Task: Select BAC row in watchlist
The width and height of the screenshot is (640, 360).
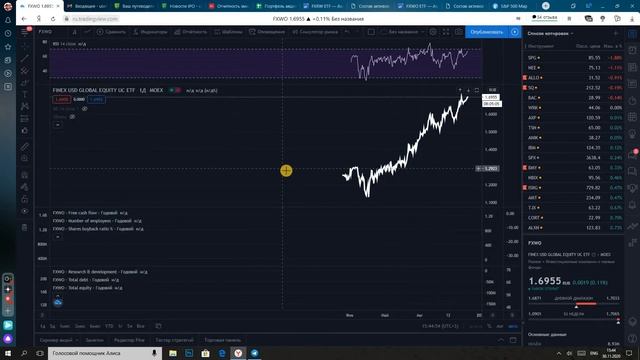Action: pos(573,98)
